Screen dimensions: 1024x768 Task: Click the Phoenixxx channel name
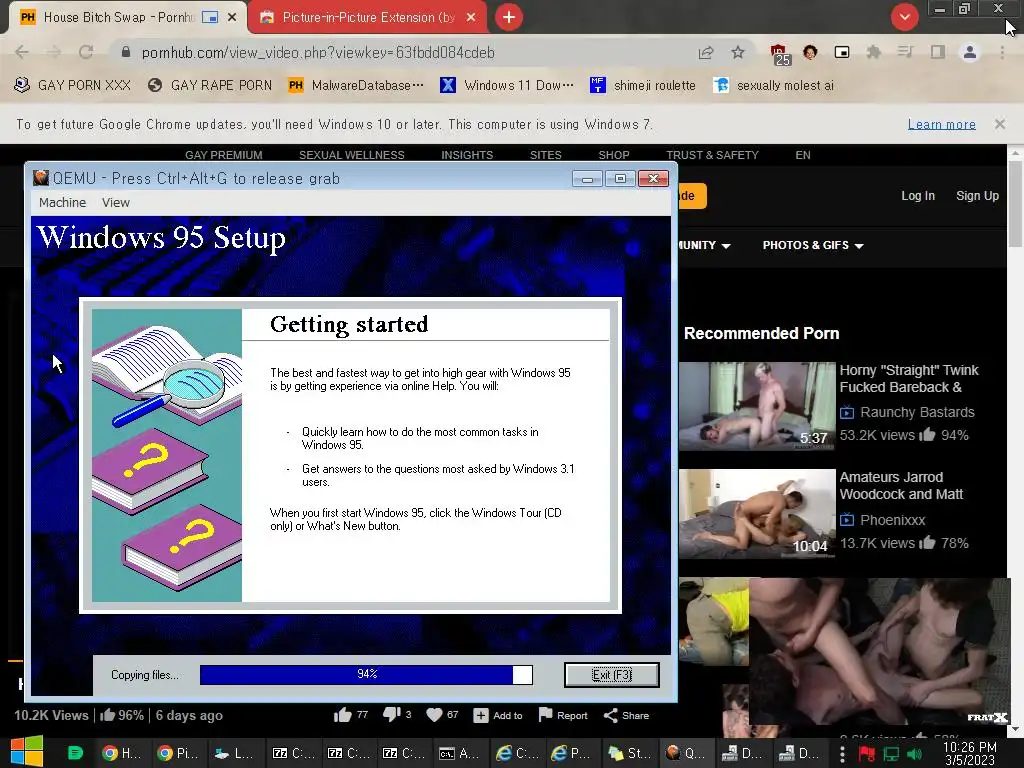tap(893, 520)
